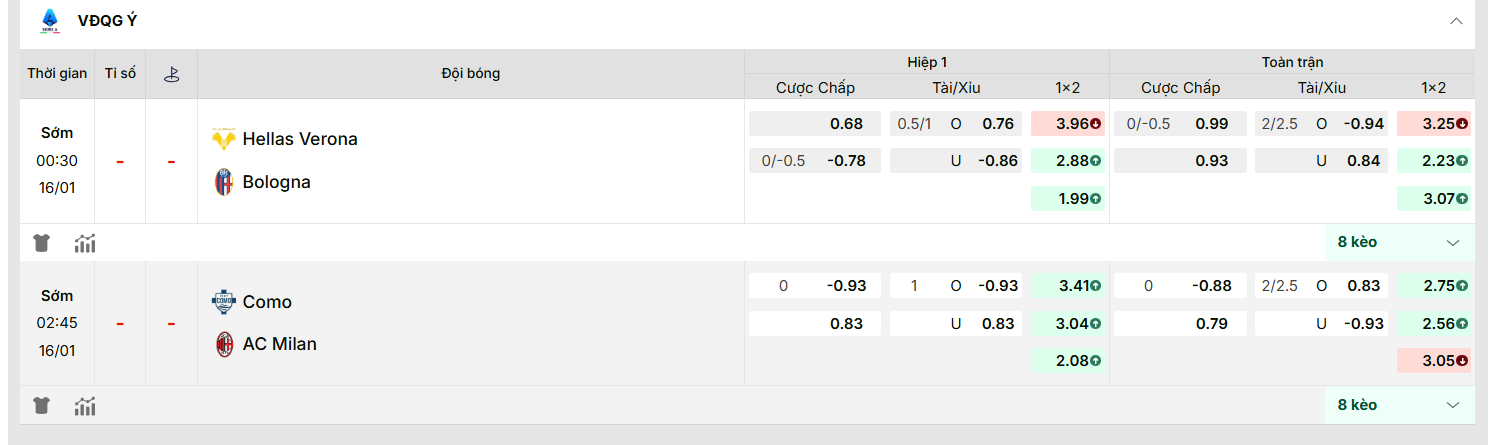Viewport: 1498px width, 445px height.
Task: Click the AC Milan team crest
Action: click(224, 344)
